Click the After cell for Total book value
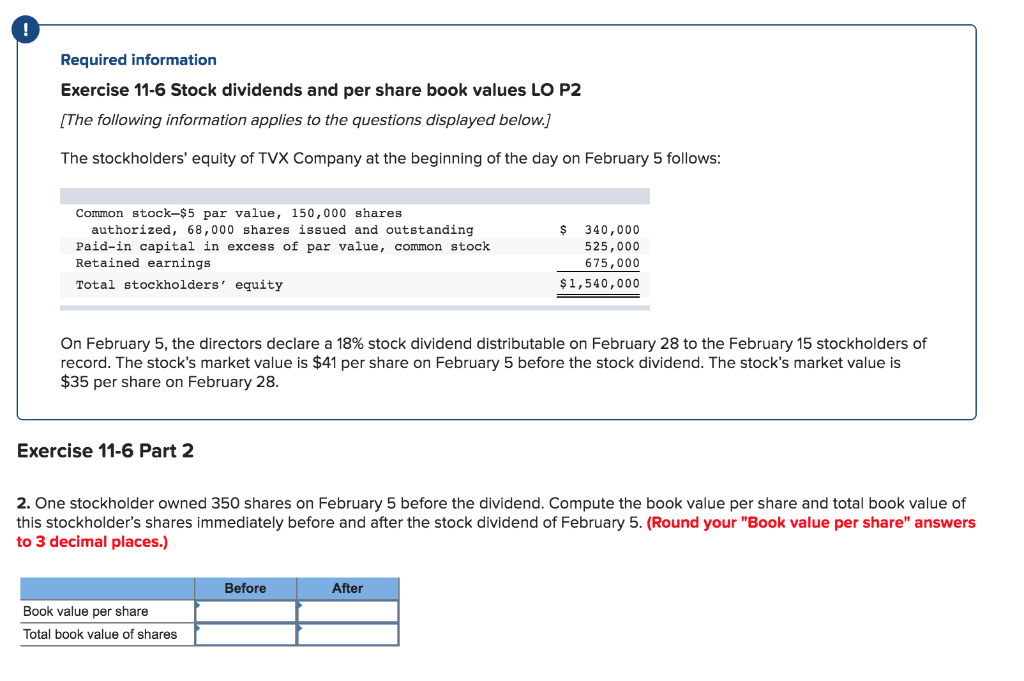This screenshot has width=1024, height=681. pos(348,634)
